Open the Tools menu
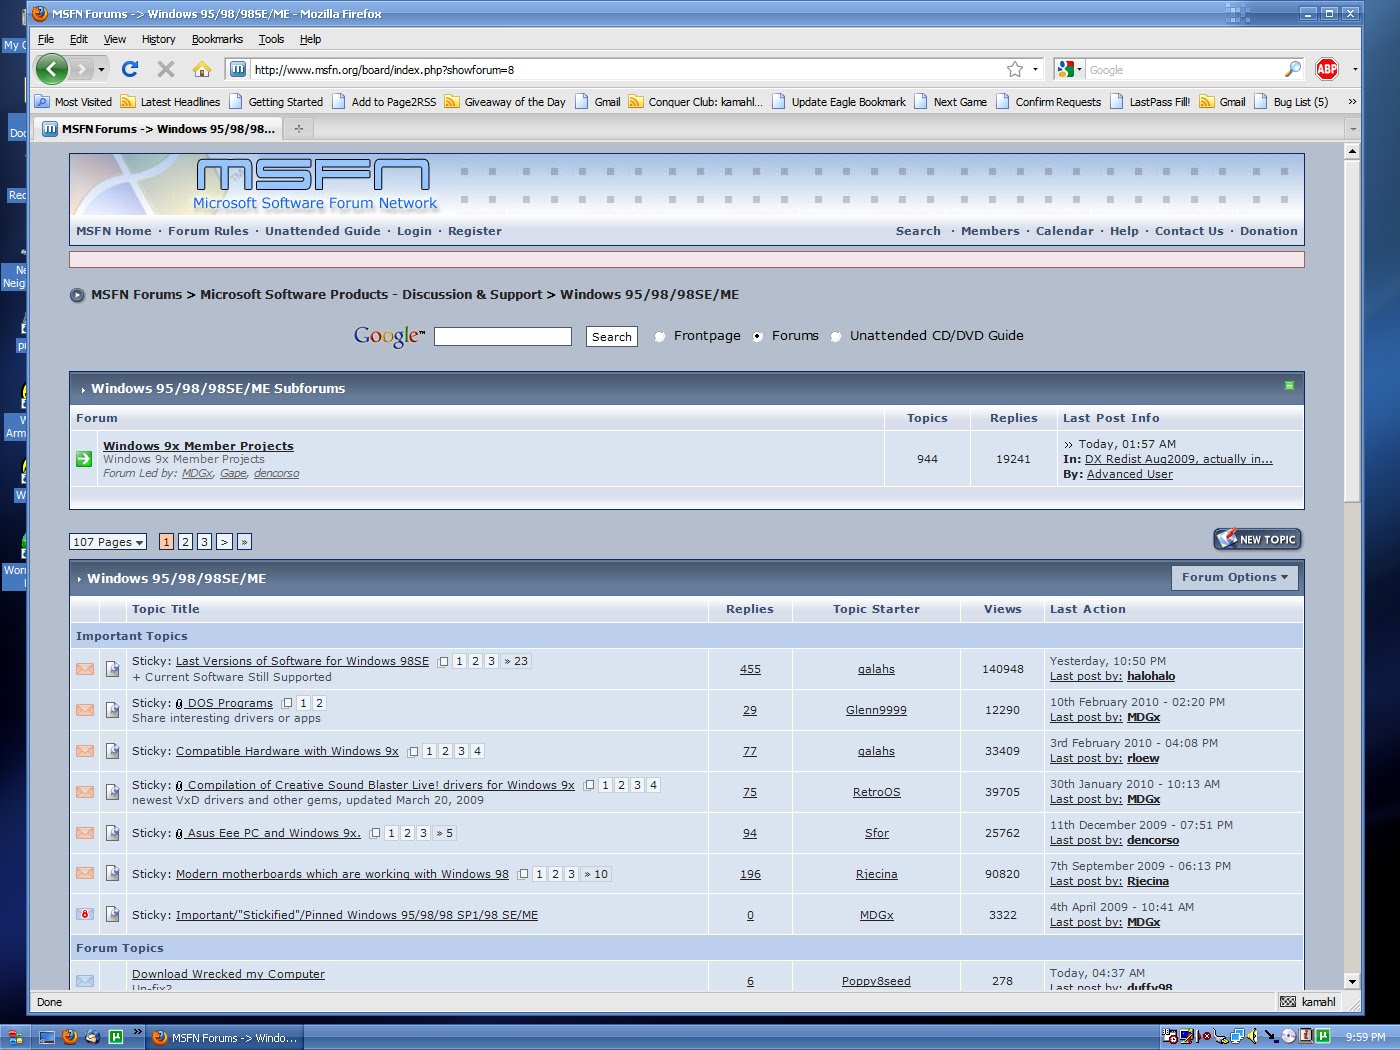The width and height of the screenshot is (1400, 1050). tap(271, 39)
